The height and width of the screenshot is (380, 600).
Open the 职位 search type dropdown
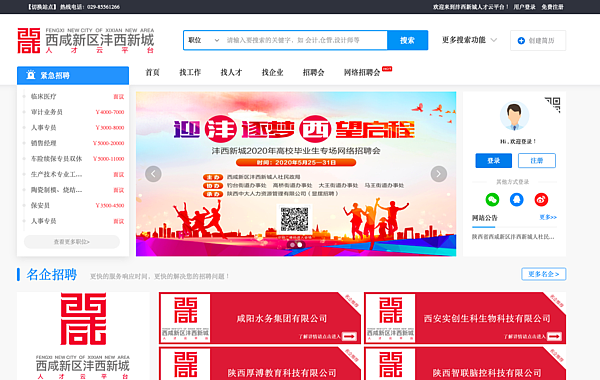204,40
